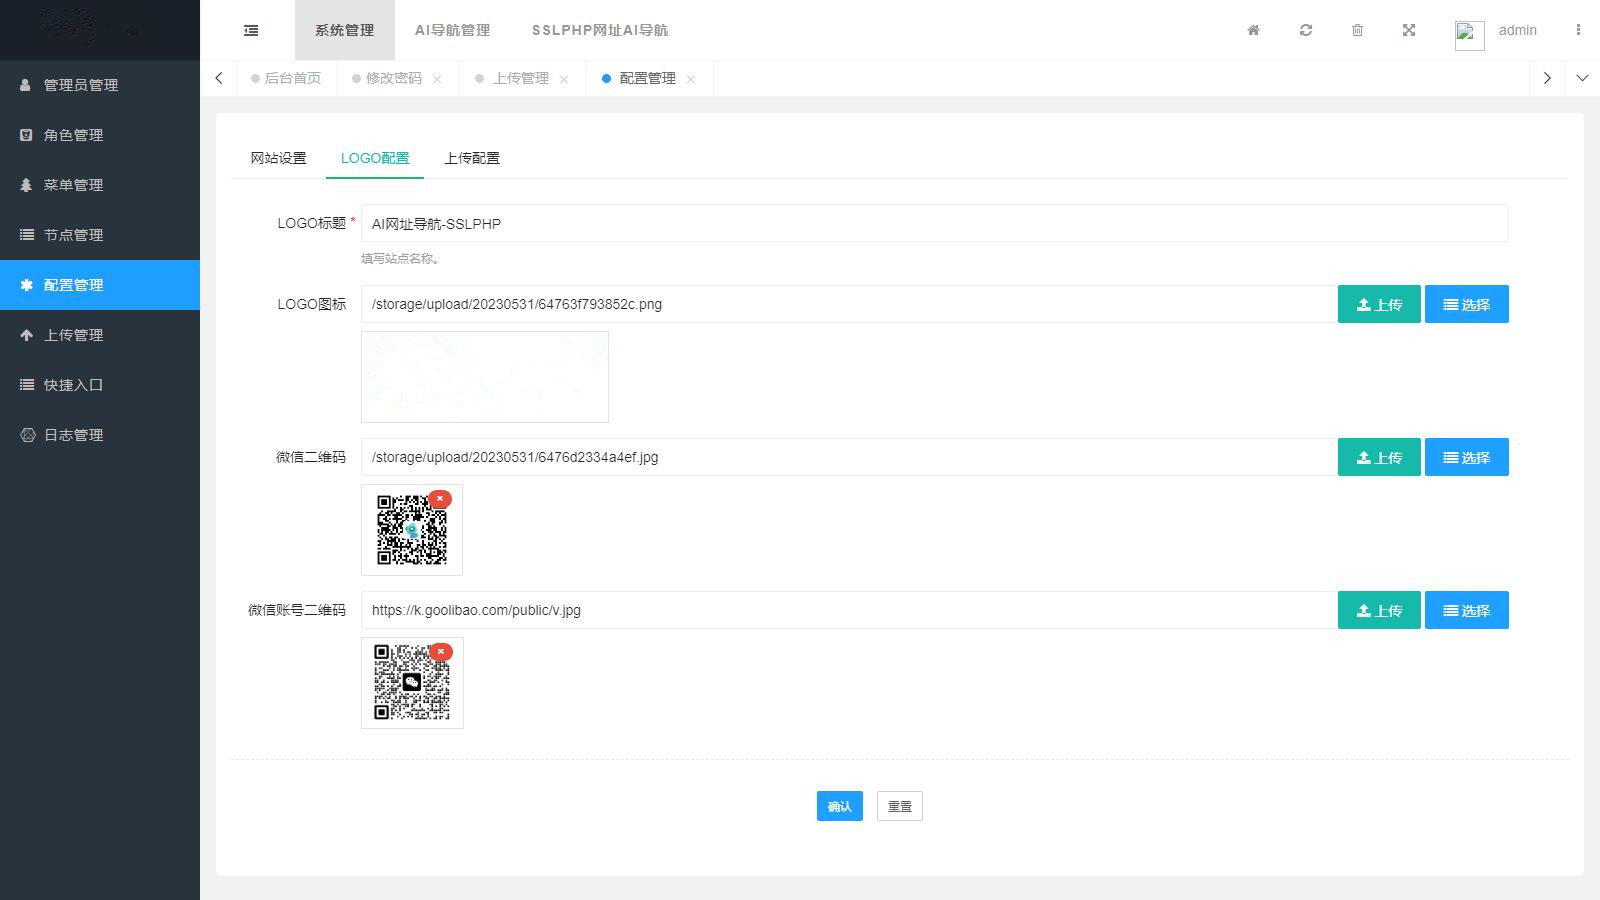Switch to AI导航管理 top menu
This screenshot has height=900, width=1600.
point(452,30)
